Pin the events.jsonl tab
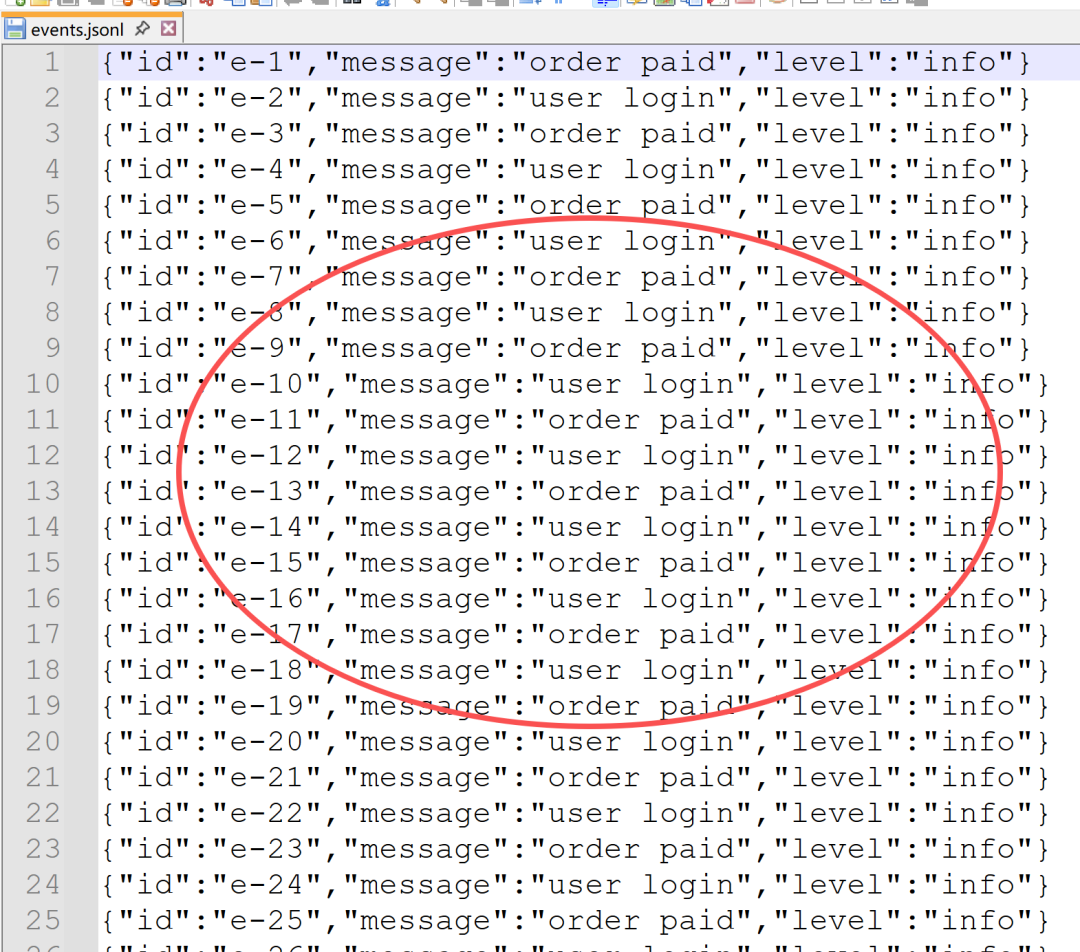 [142, 29]
